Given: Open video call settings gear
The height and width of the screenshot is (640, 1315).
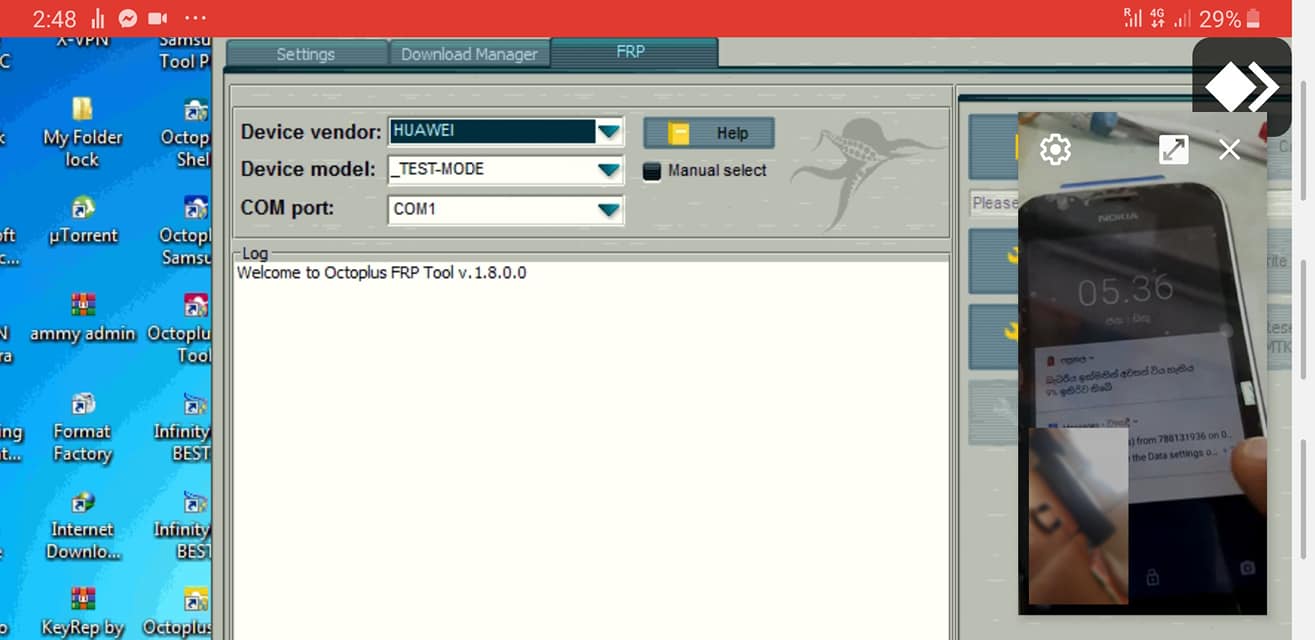Looking at the screenshot, I should pos(1055,150).
